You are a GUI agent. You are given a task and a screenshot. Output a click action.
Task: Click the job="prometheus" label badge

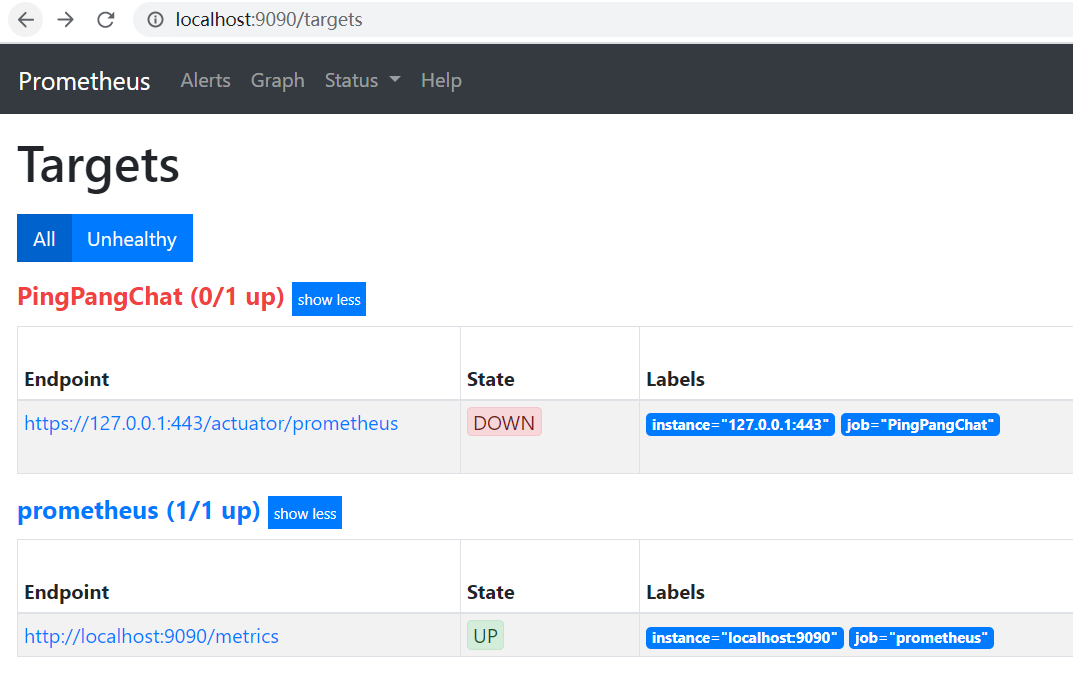(921, 638)
